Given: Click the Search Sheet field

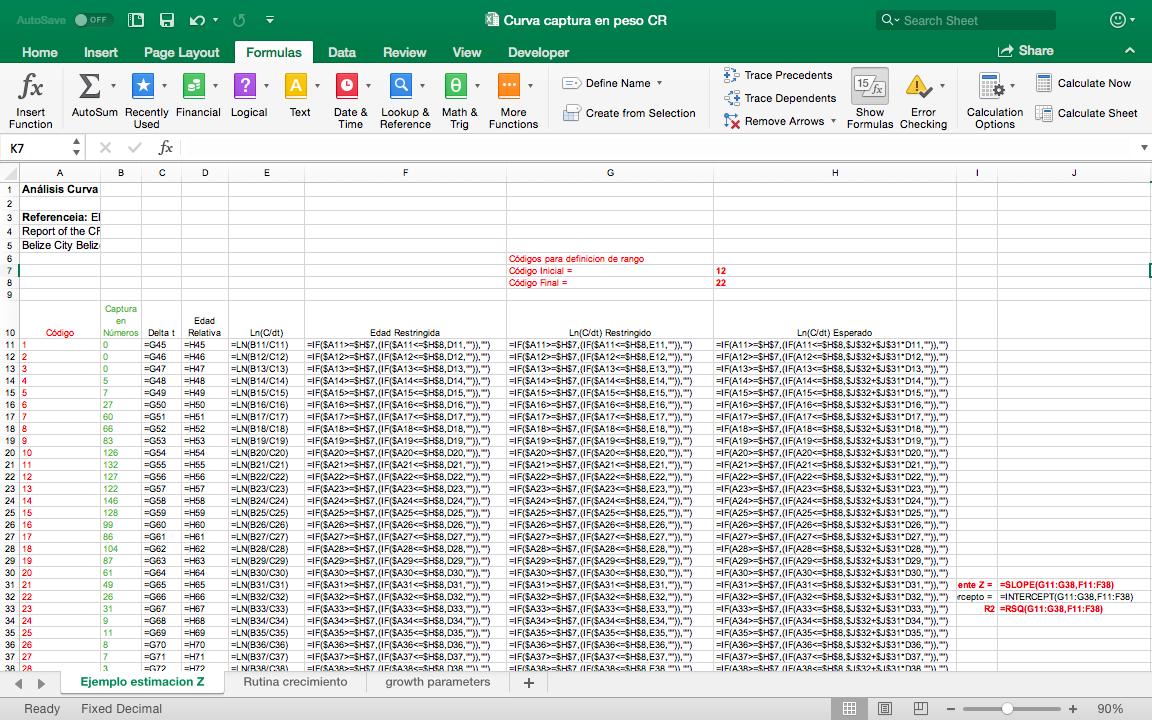Looking at the screenshot, I should (x=966, y=21).
